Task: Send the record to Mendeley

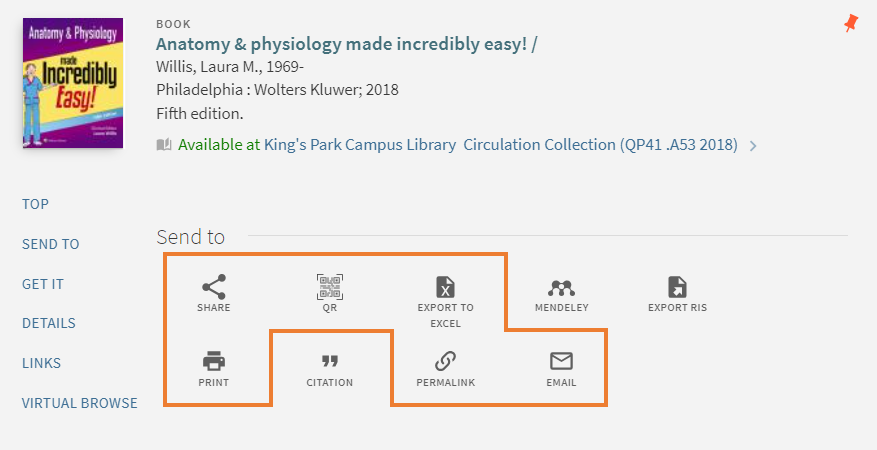Action: (x=562, y=288)
